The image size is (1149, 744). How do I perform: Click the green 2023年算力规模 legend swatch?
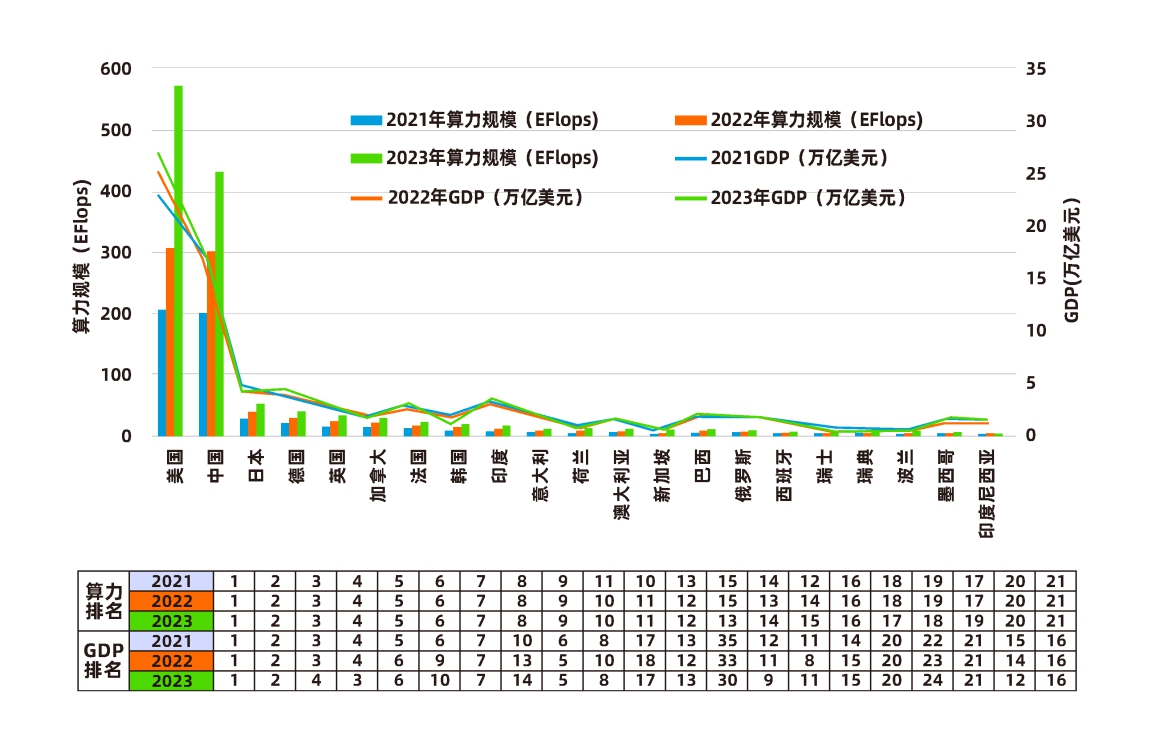(366, 159)
